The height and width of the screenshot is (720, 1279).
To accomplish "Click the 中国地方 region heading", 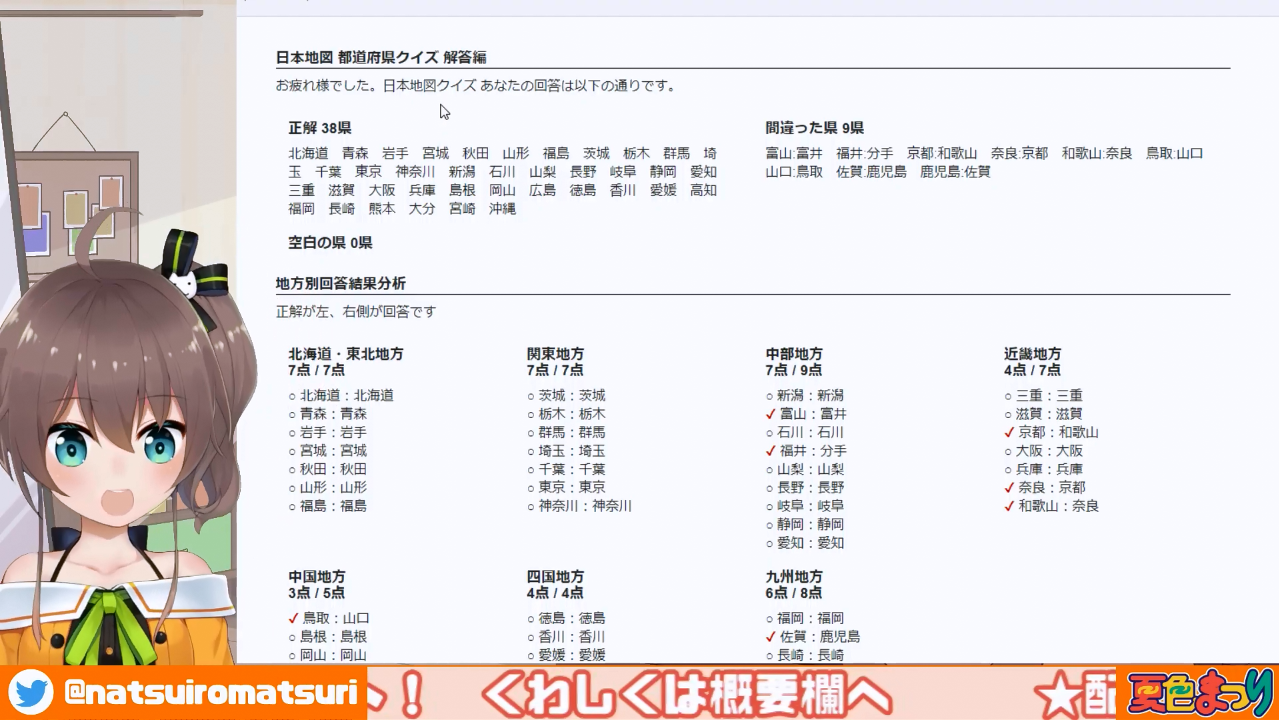I will click(x=317, y=577).
